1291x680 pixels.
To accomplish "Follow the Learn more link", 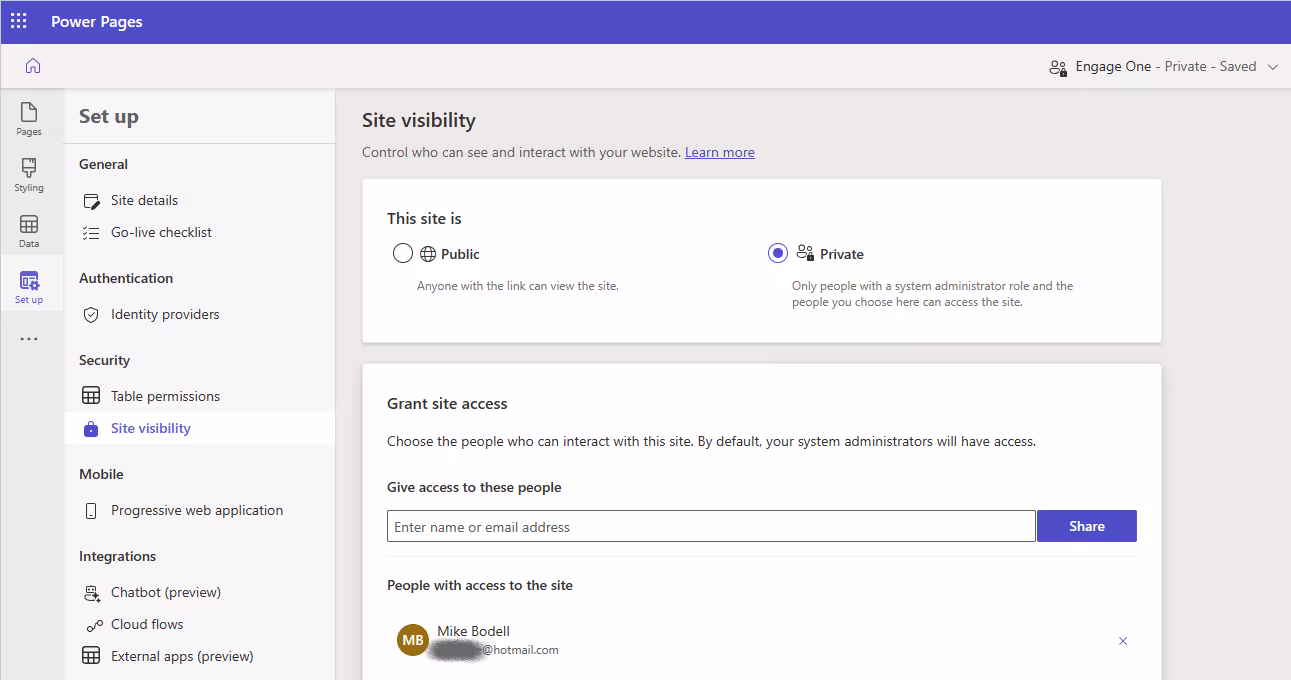I will [x=720, y=152].
